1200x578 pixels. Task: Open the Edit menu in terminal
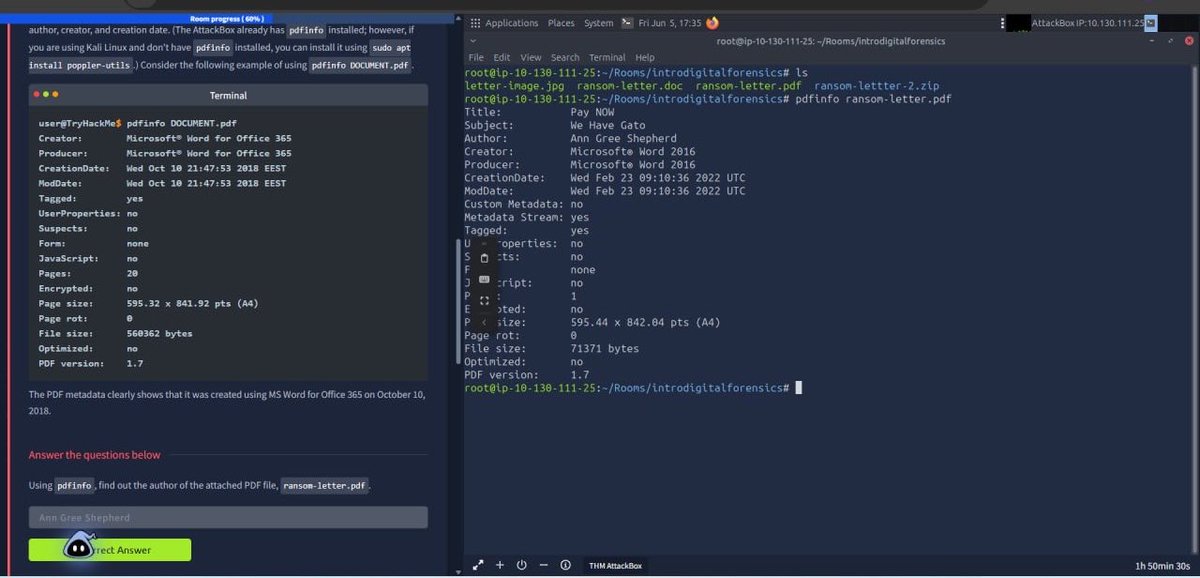tap(502, 58)
